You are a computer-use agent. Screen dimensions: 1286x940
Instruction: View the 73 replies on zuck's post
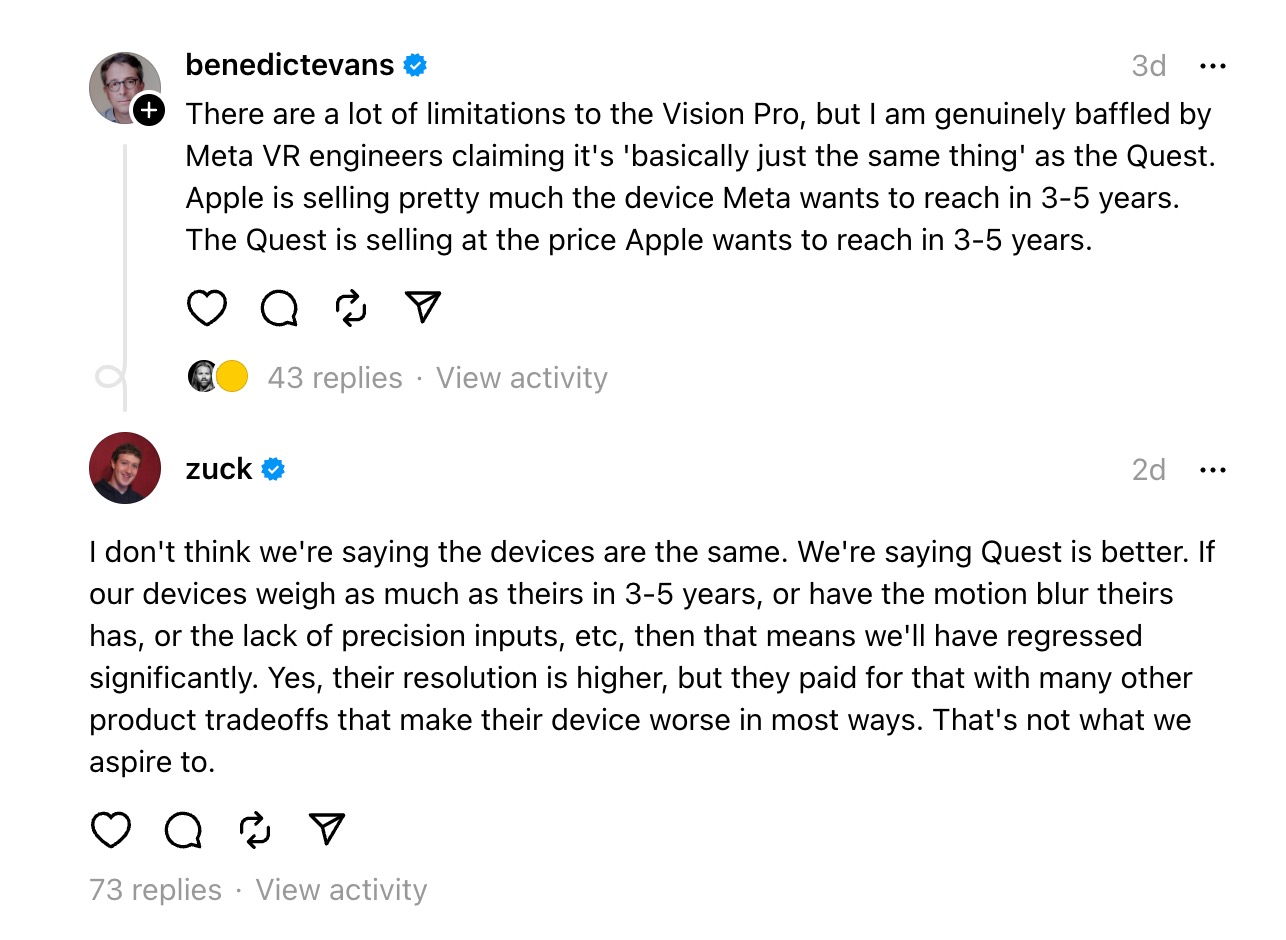pos(156,890)
